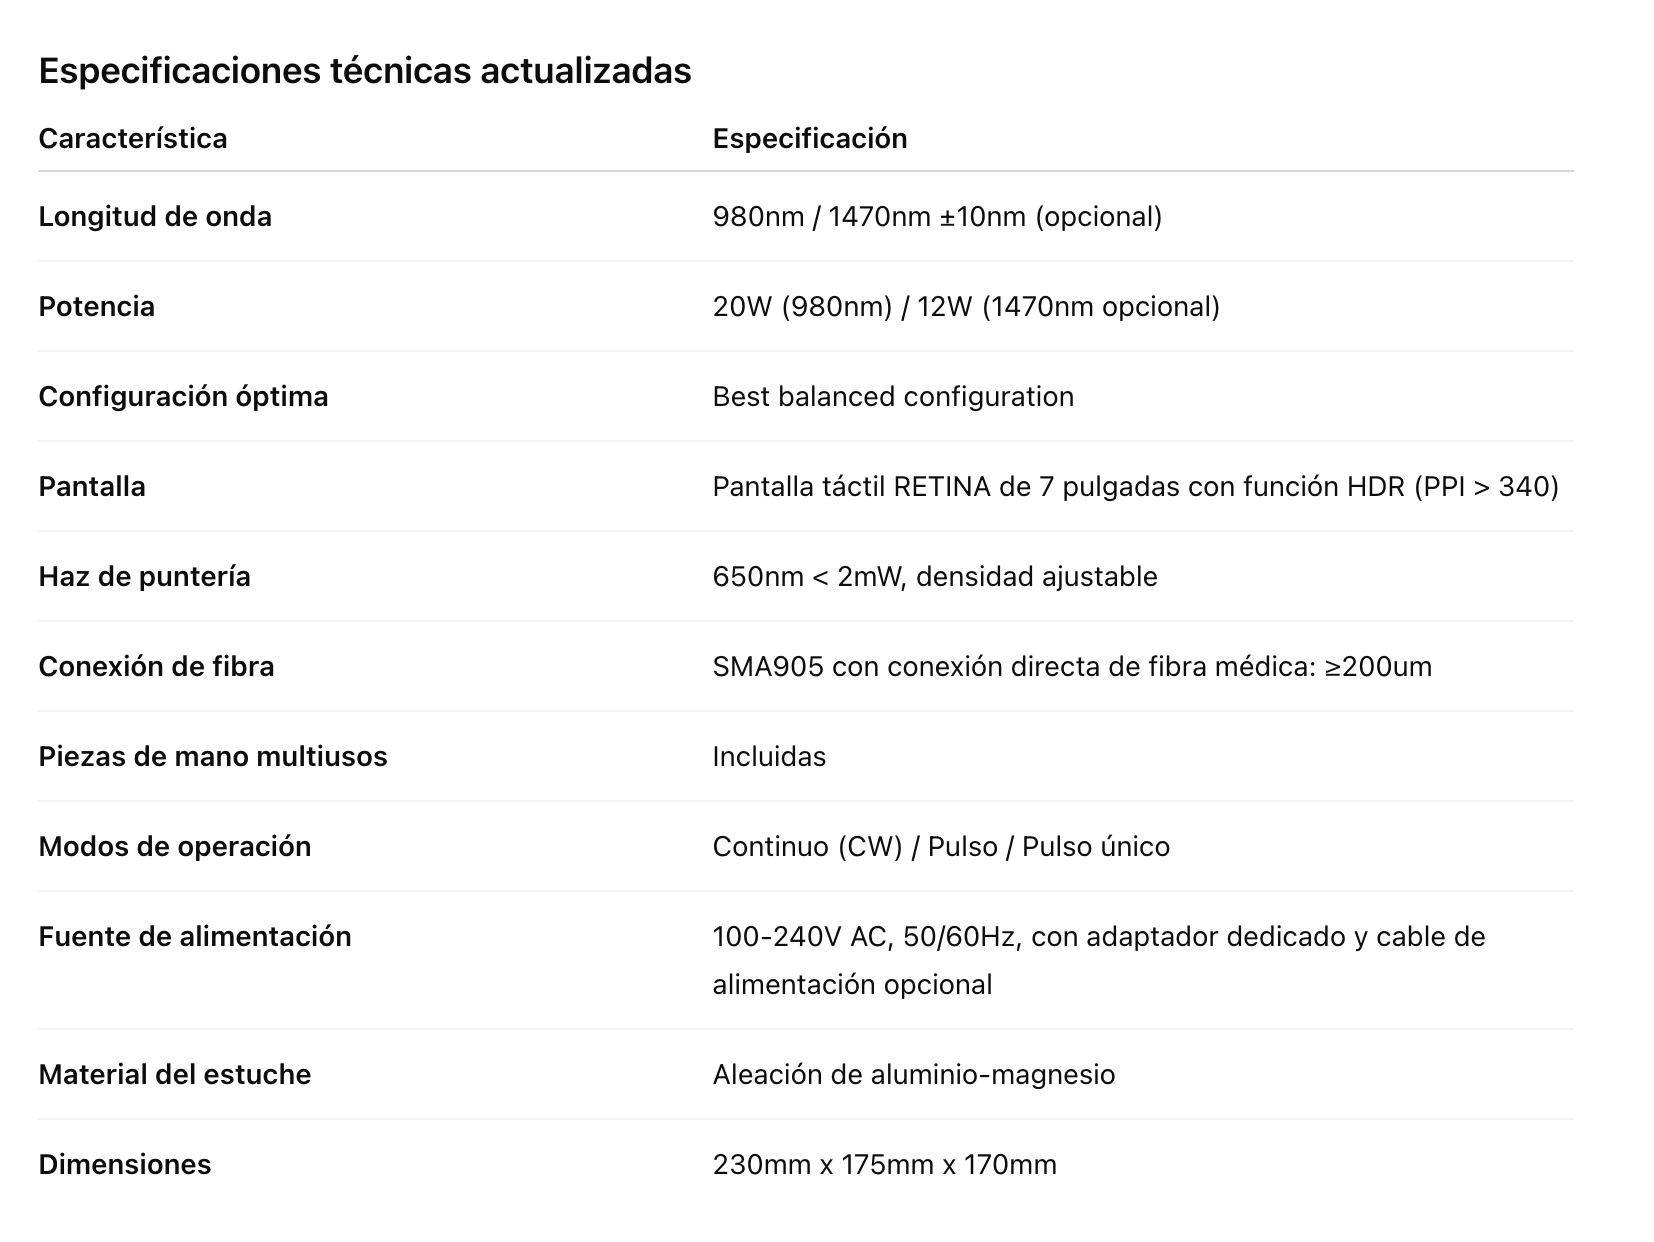Click the 'Piezas de mano multiusos' label
This screenshot has width=1654, height=1242.
[212, 756]
